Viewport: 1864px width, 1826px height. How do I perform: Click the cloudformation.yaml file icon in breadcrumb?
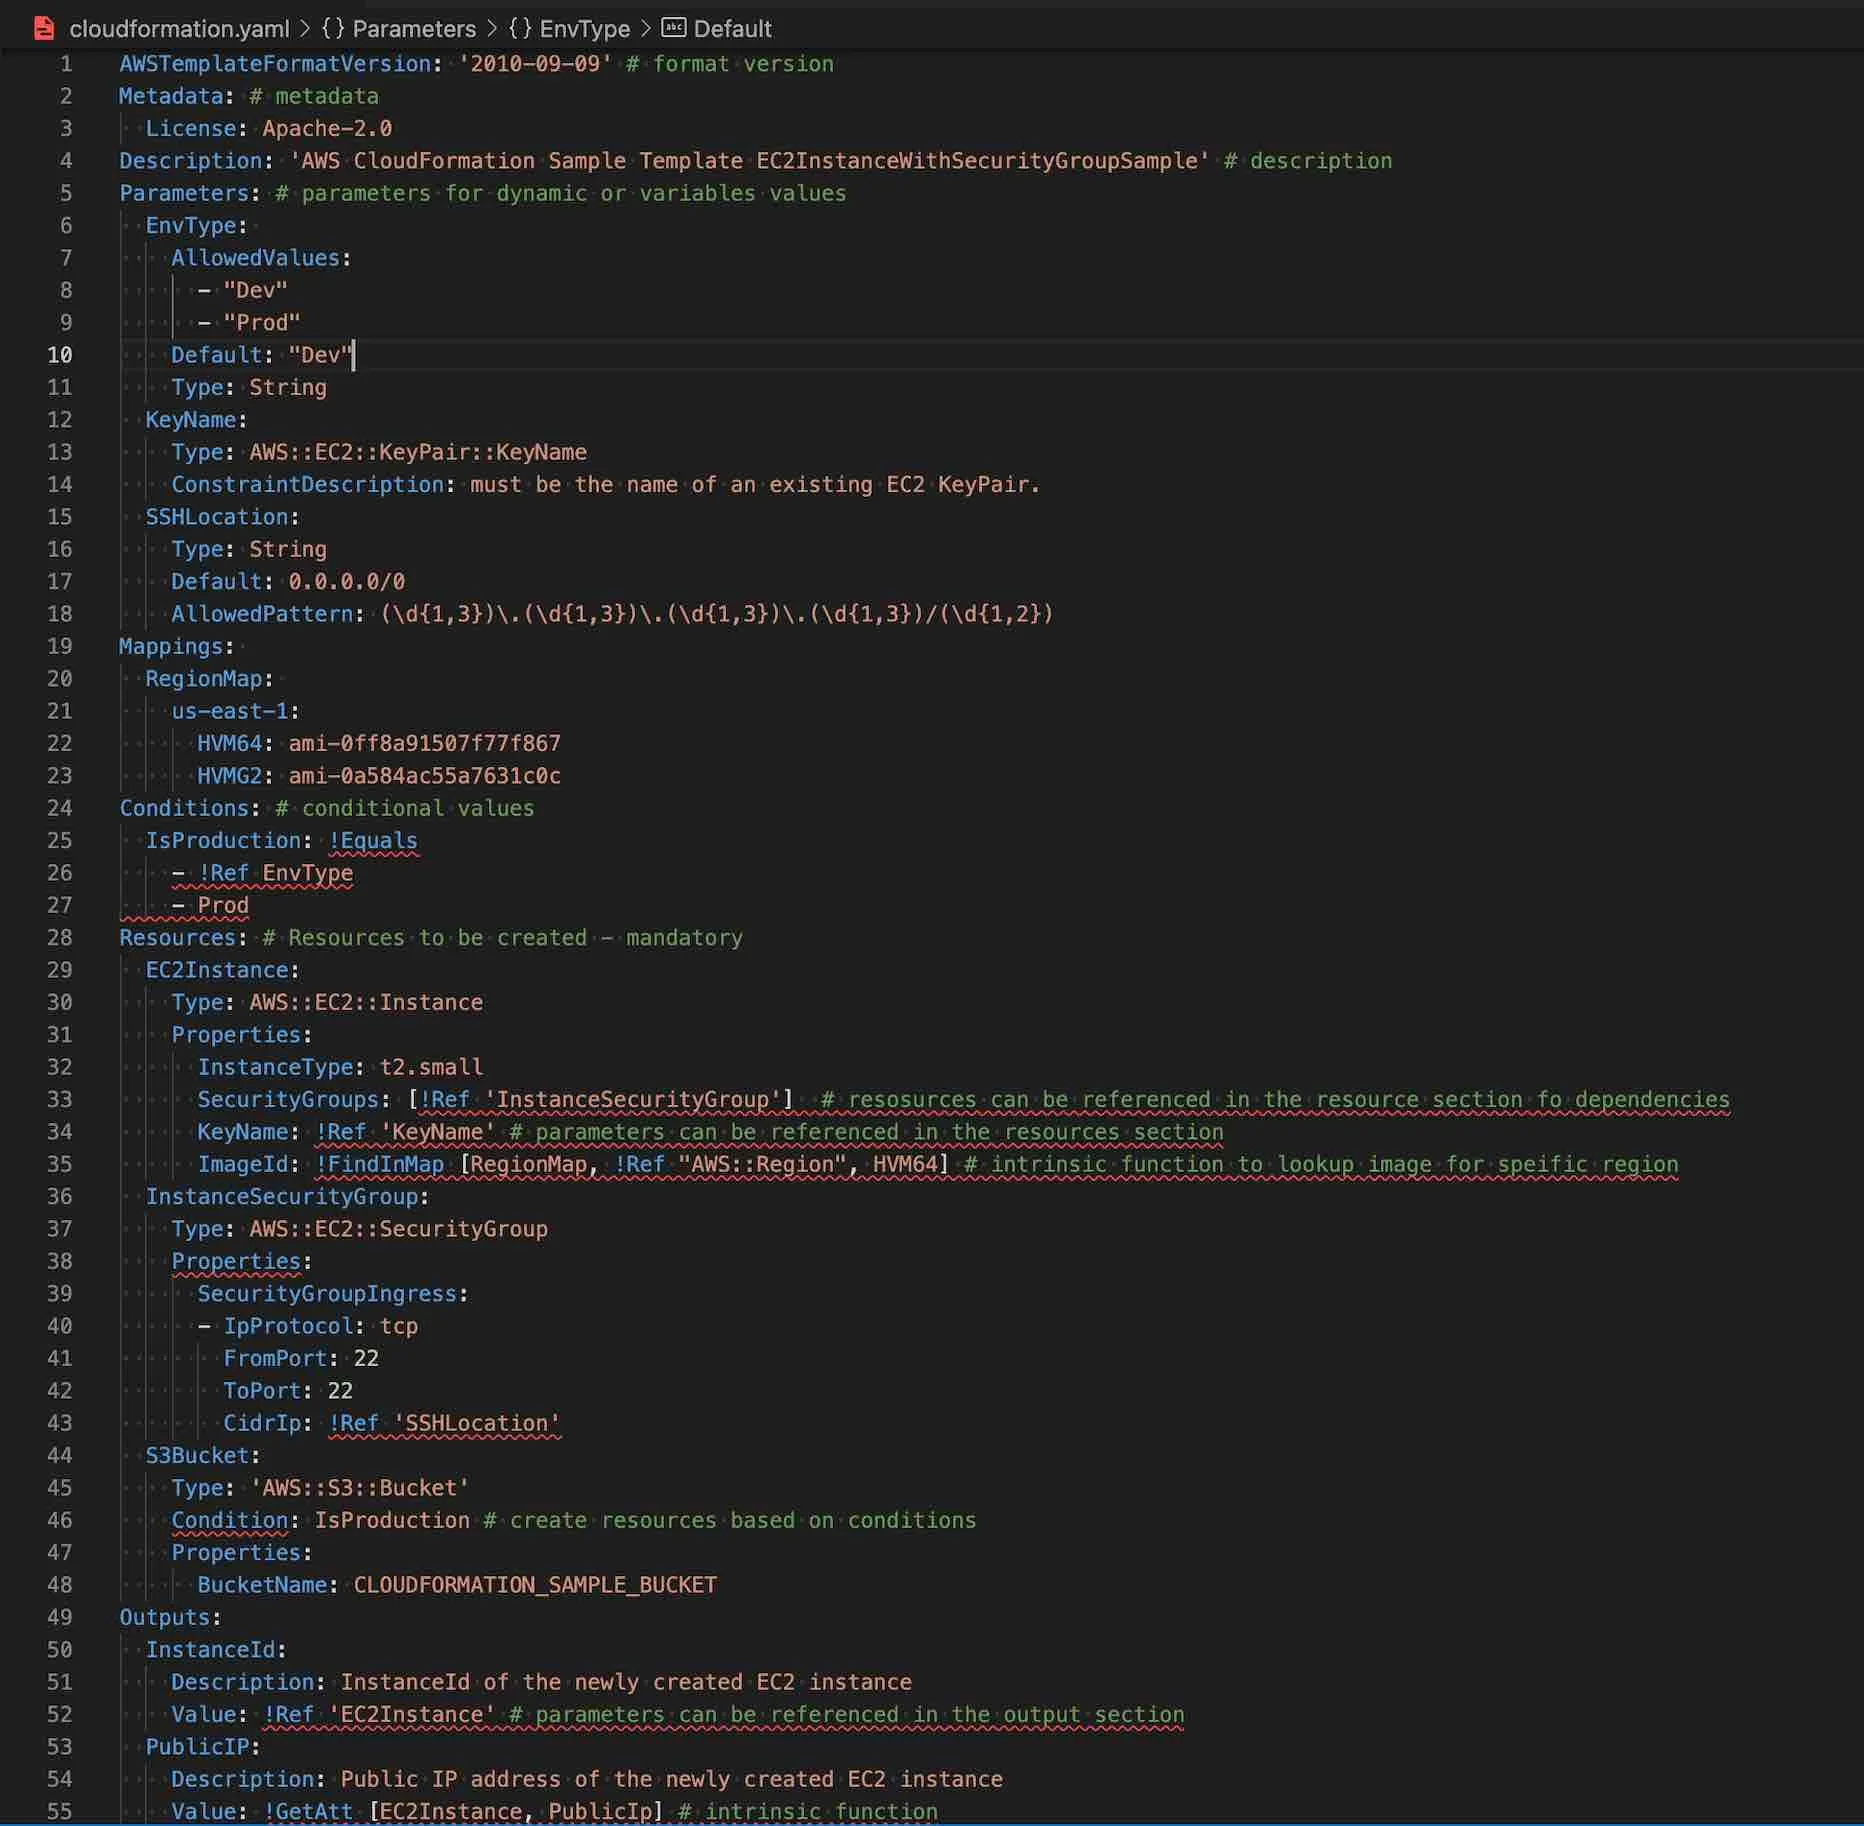43,28
